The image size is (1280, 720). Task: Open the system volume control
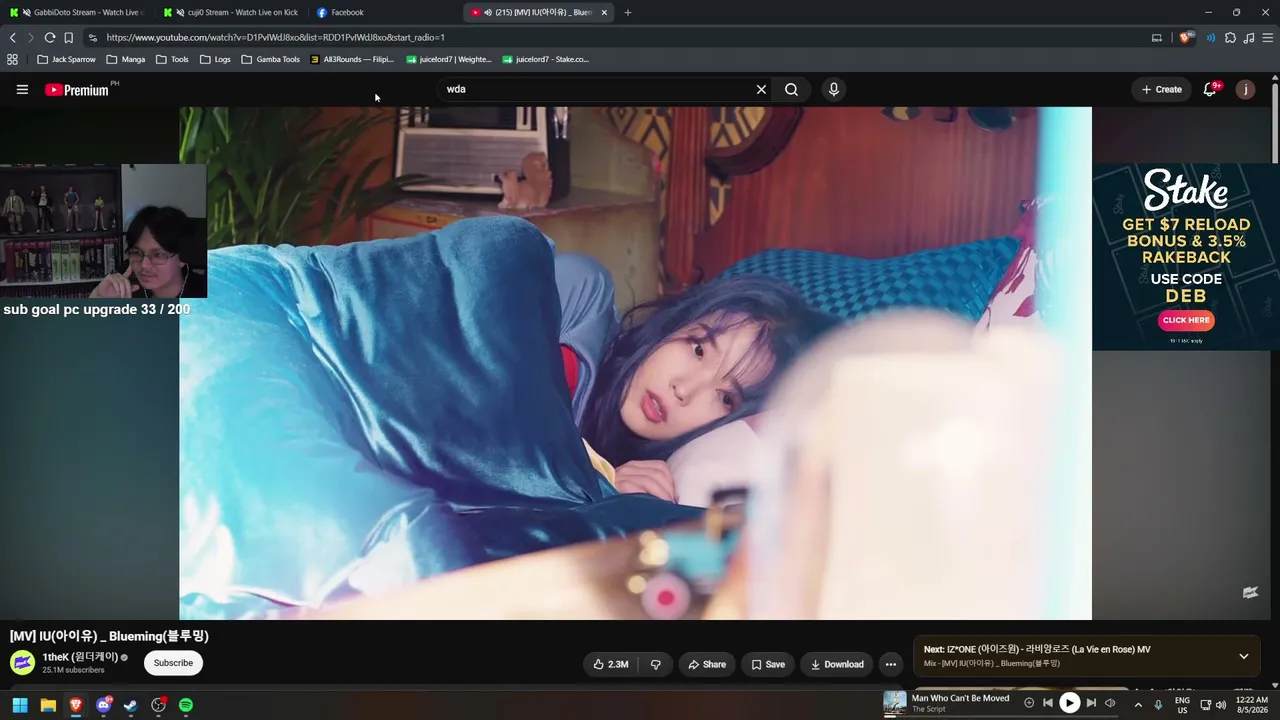tap(1221, 705)
